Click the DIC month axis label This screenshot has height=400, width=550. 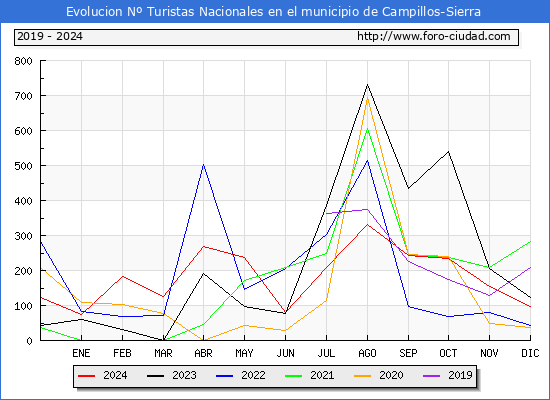pyautogui.click(x=530, y=353)
